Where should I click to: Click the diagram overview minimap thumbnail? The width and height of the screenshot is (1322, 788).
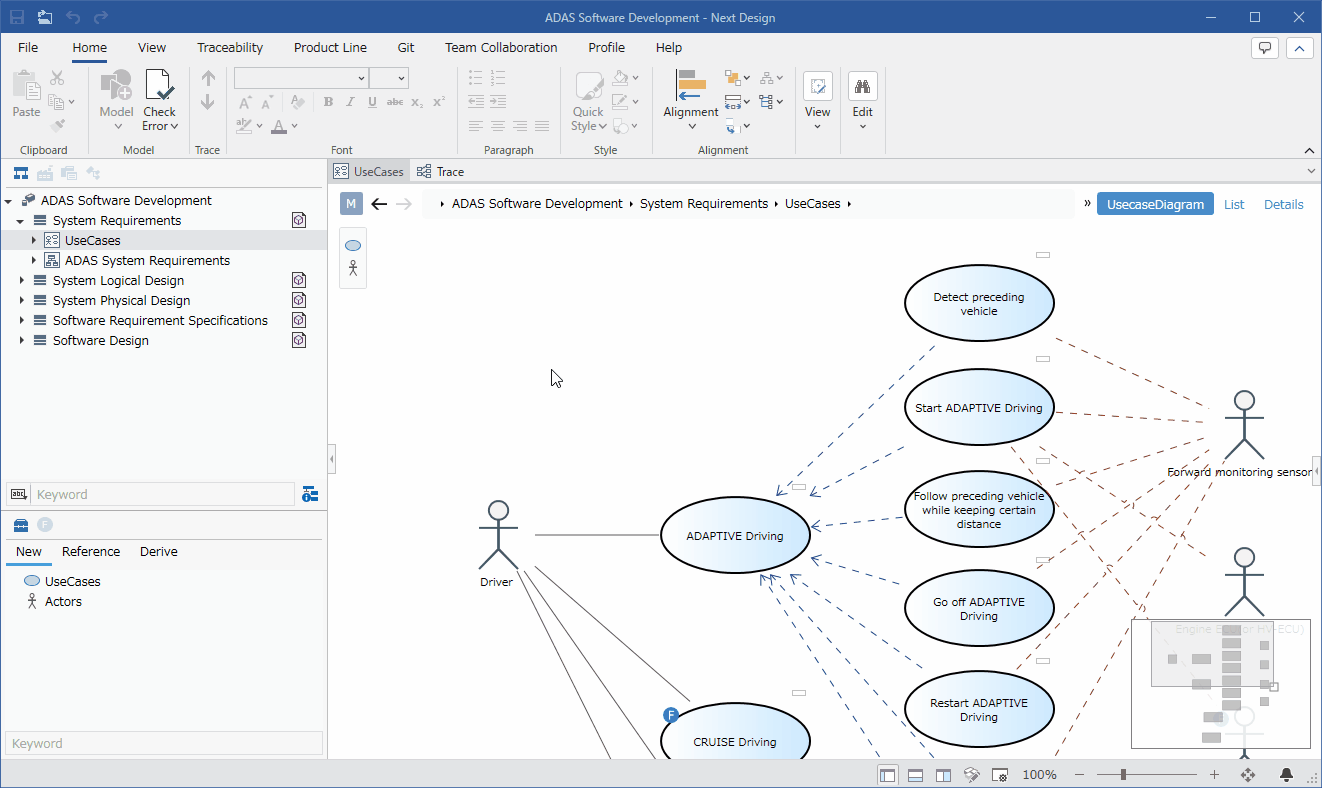click(x=1221, y=683)
